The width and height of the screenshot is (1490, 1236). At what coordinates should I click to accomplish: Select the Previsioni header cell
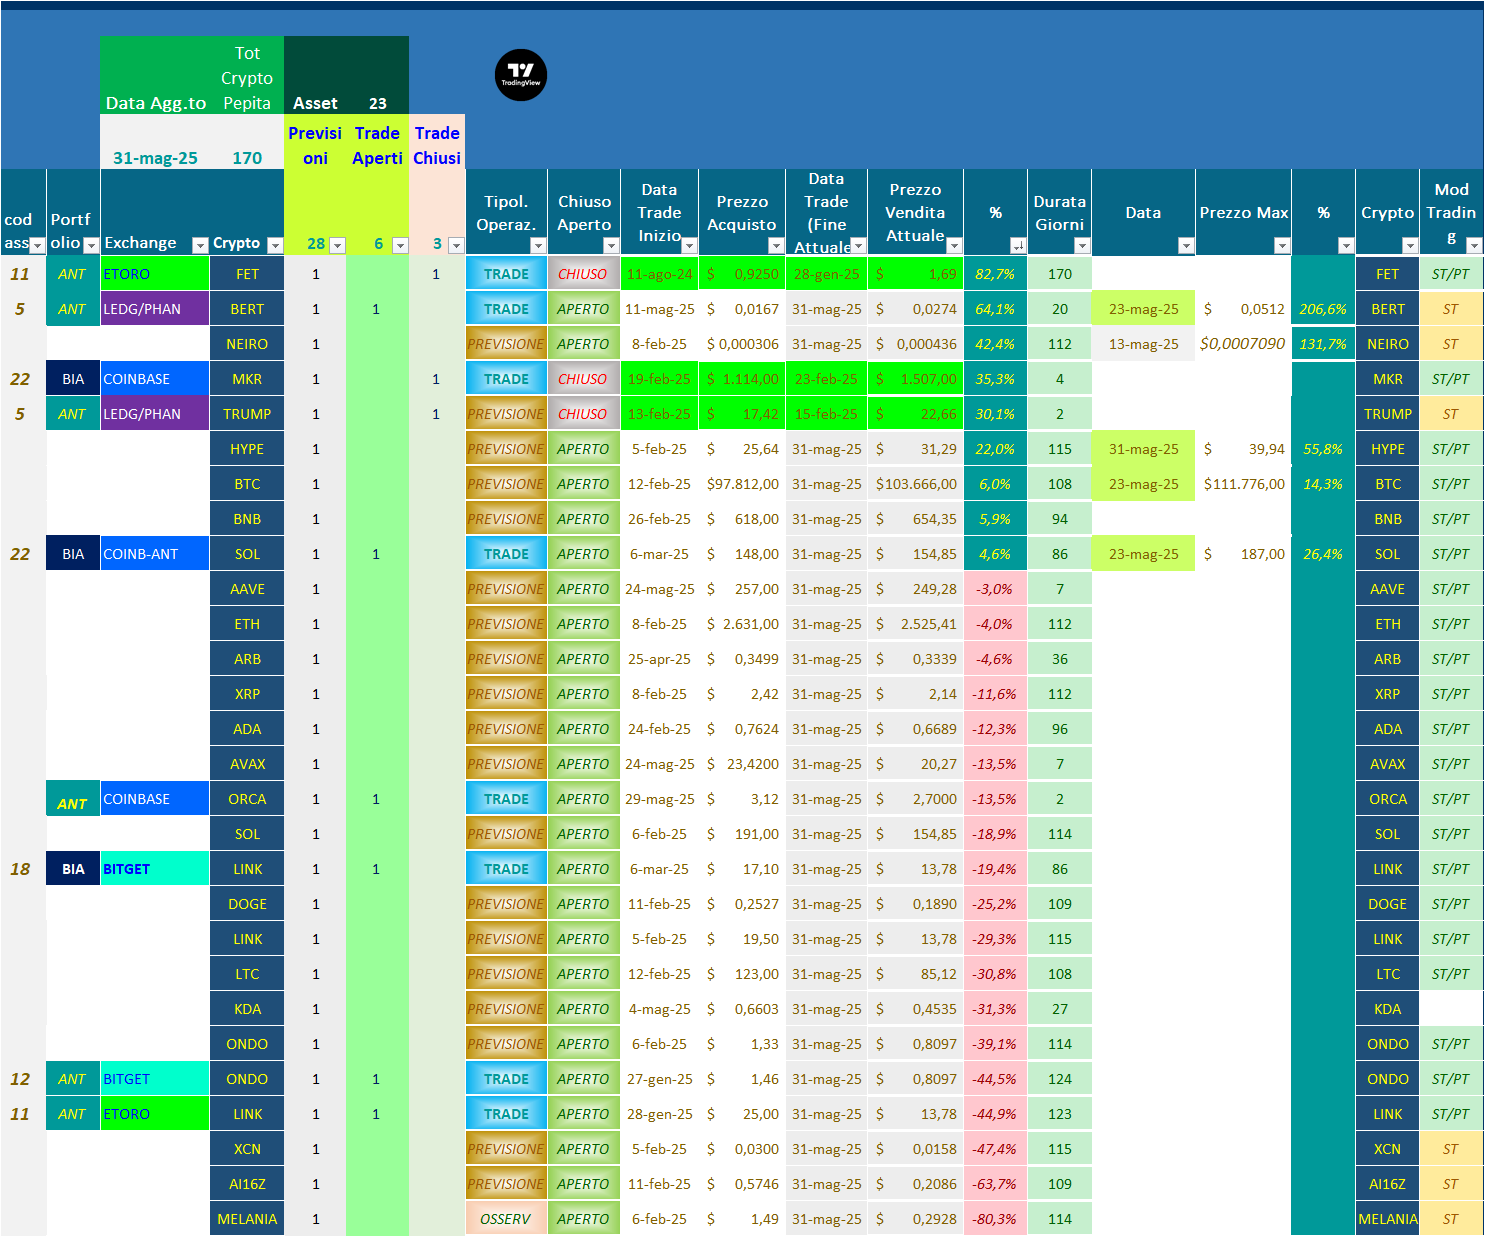tap(315, 146)
